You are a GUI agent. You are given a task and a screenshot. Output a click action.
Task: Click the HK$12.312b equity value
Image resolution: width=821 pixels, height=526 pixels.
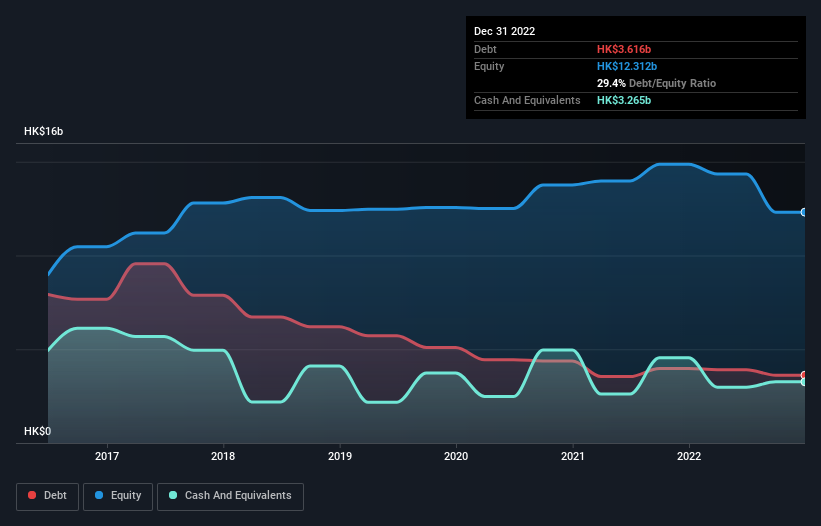(x=627, y=66)
